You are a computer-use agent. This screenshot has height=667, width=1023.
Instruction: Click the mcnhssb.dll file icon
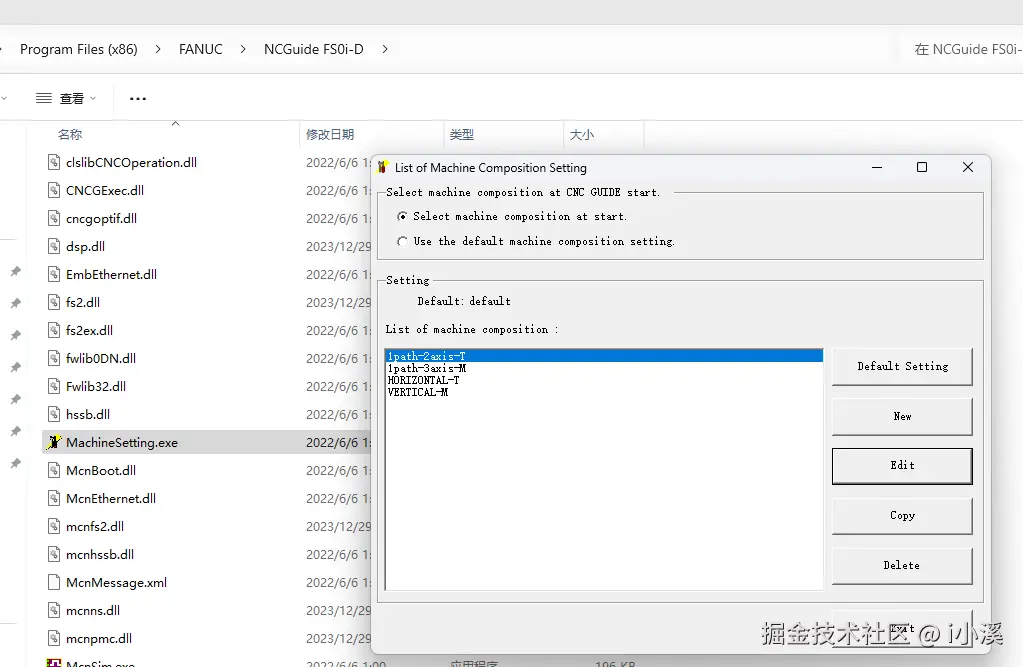(54, 555)
